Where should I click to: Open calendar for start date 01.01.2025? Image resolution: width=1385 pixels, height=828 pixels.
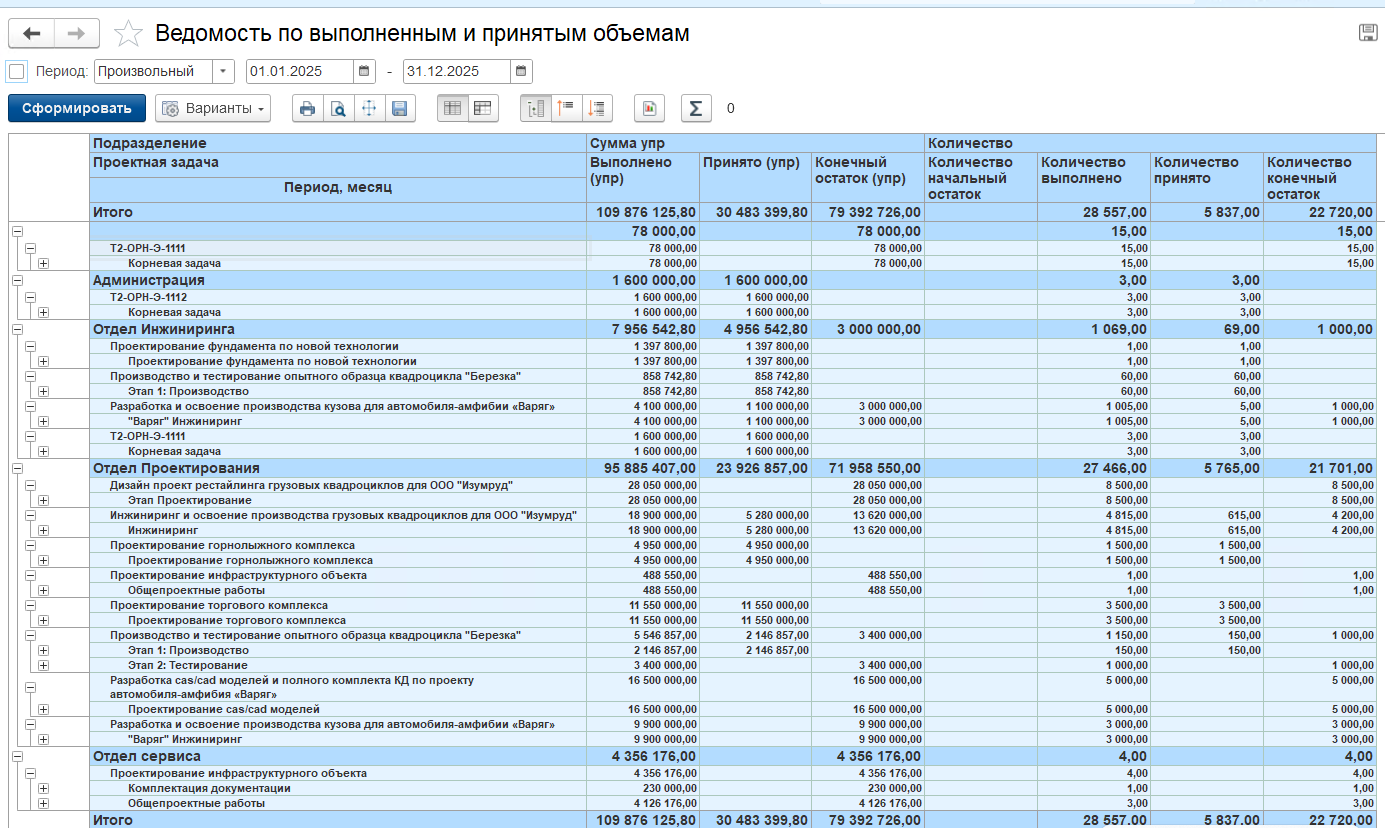coord(365,71)
